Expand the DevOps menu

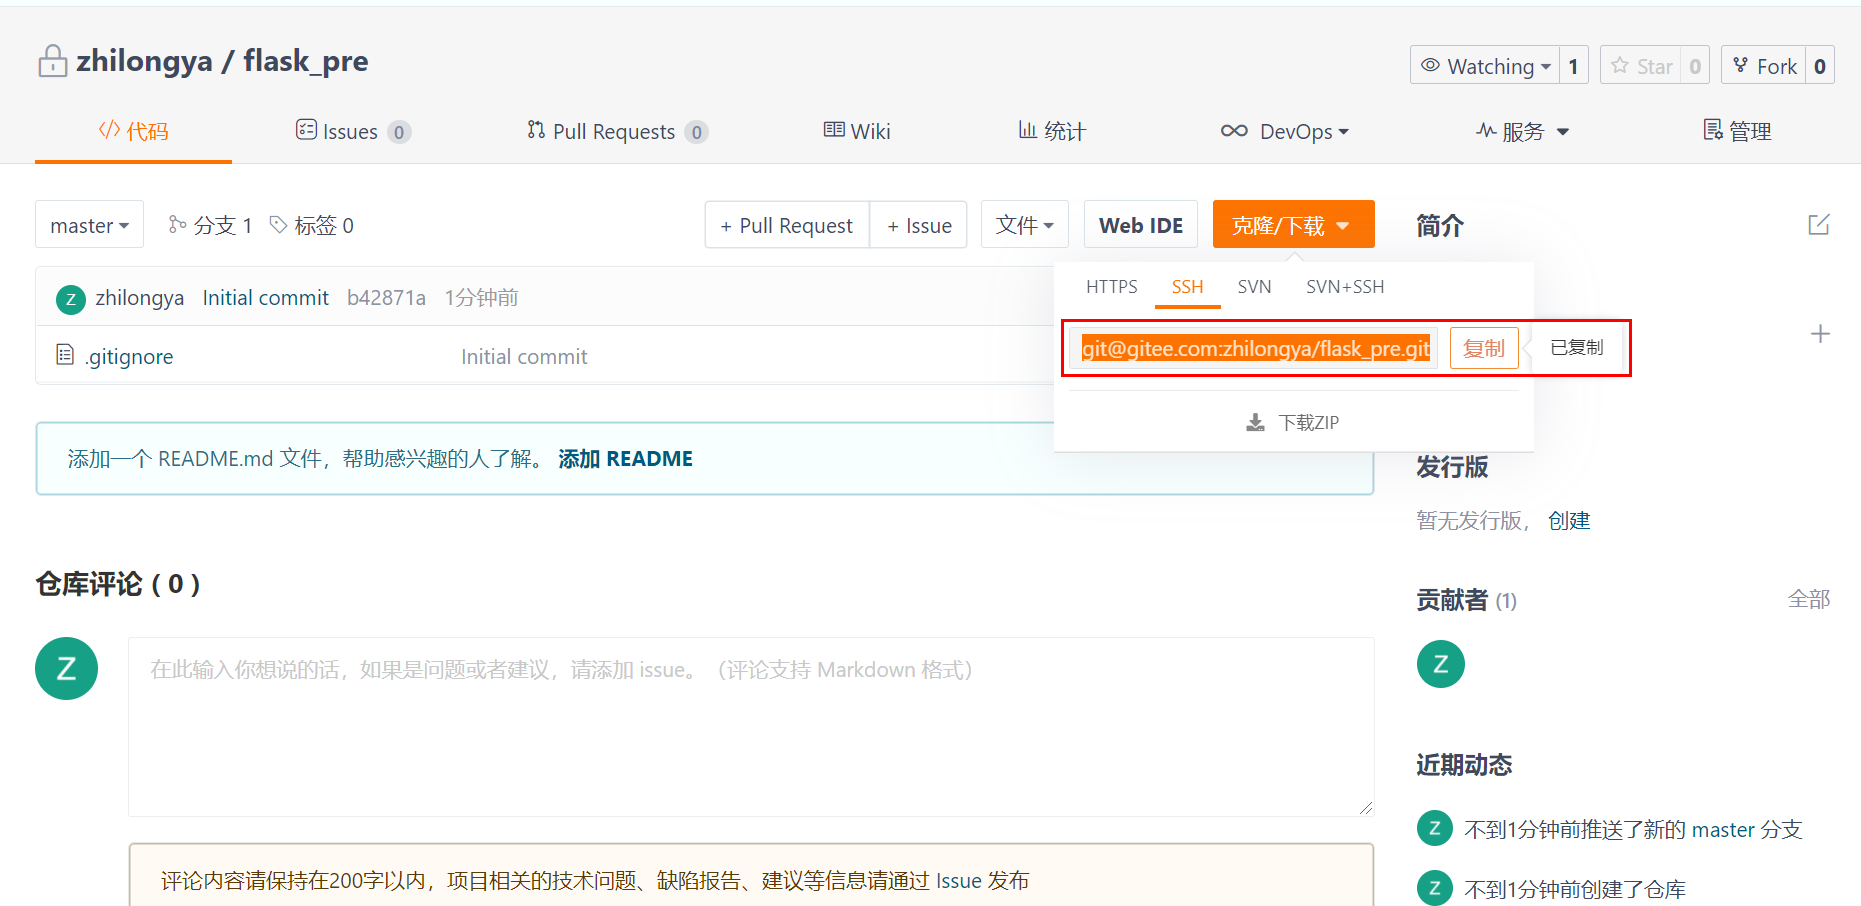tap(1285, 131)
